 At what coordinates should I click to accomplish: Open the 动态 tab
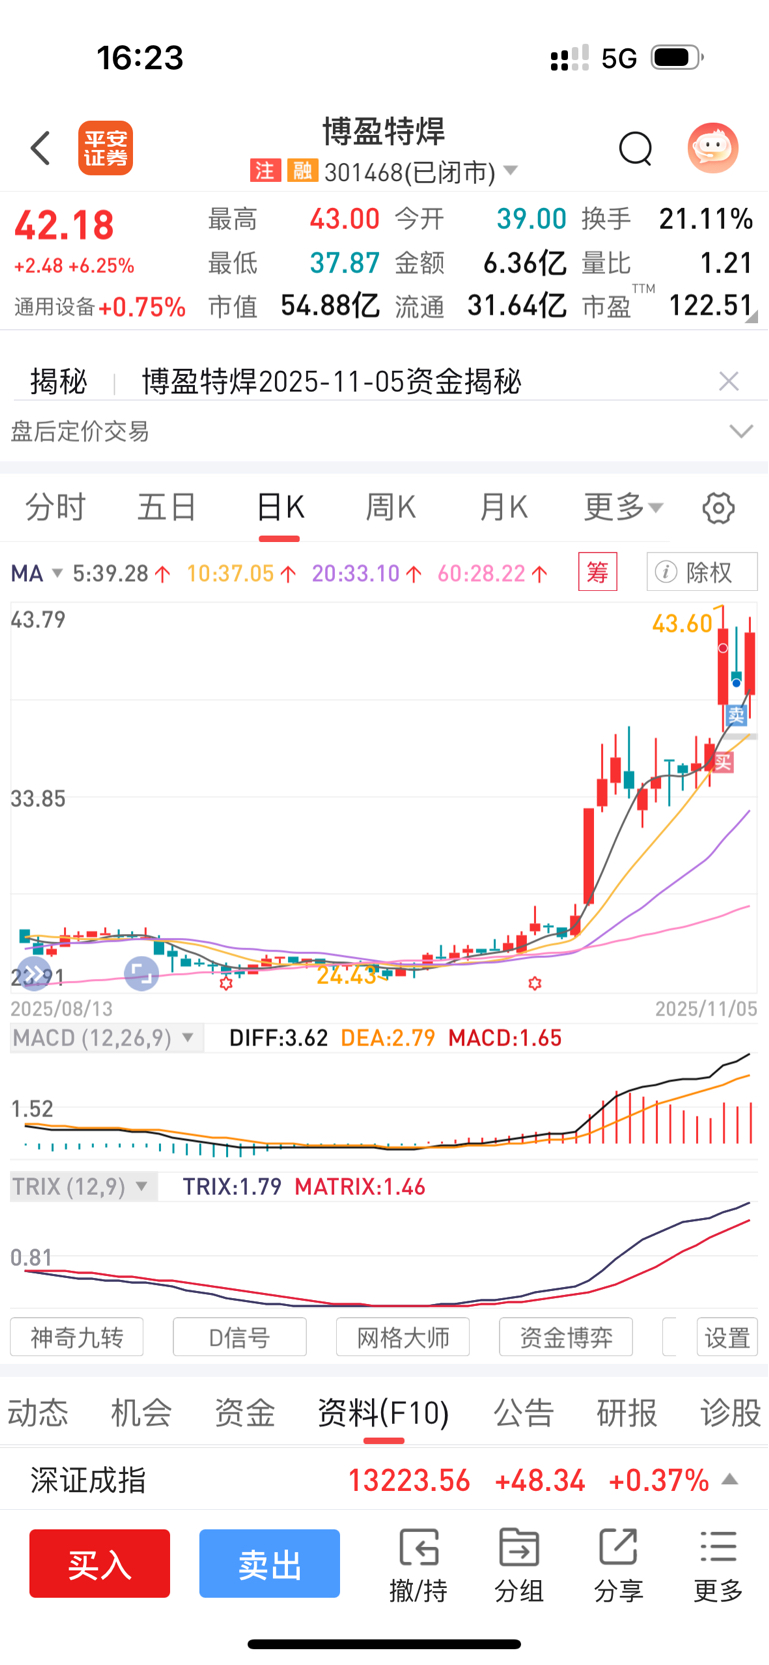(x=38, y=1412)
